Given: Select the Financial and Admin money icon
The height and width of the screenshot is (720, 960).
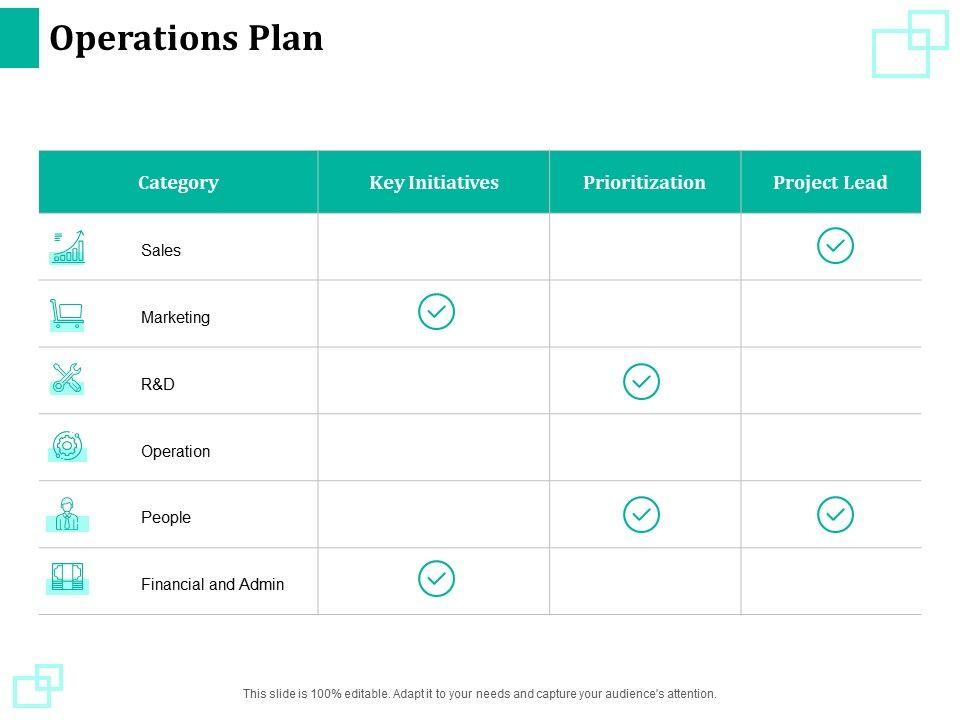Looking at the screenshot, I should (67, 579).
